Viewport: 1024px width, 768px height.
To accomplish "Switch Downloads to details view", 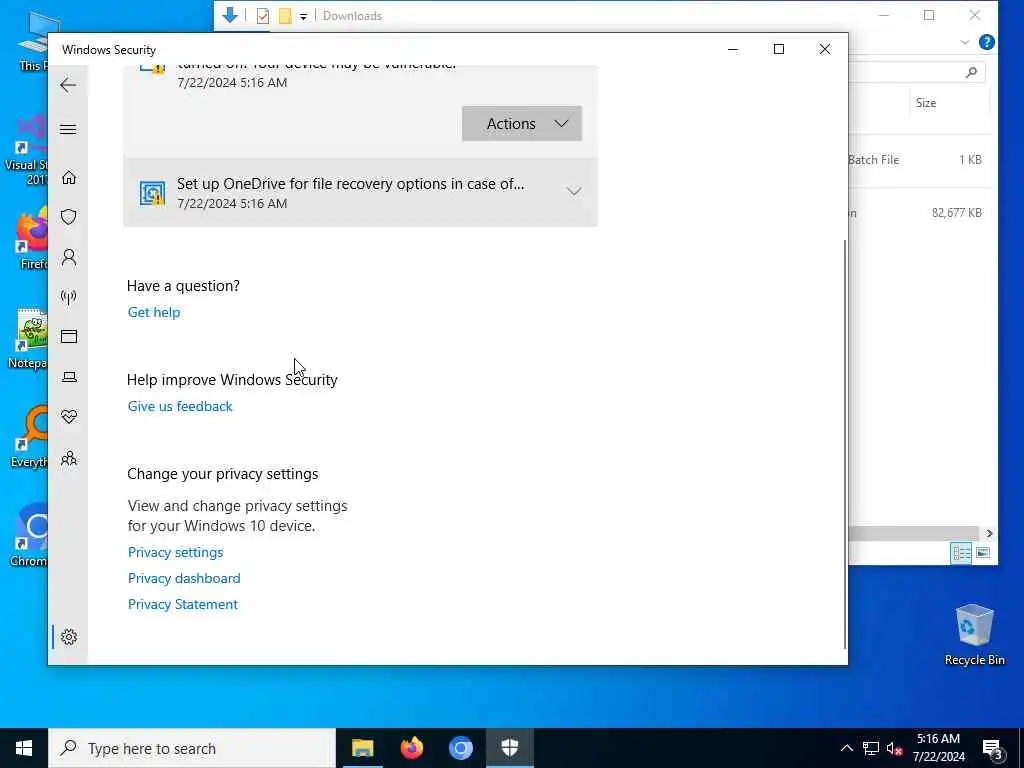I will (x=961, y=553).
